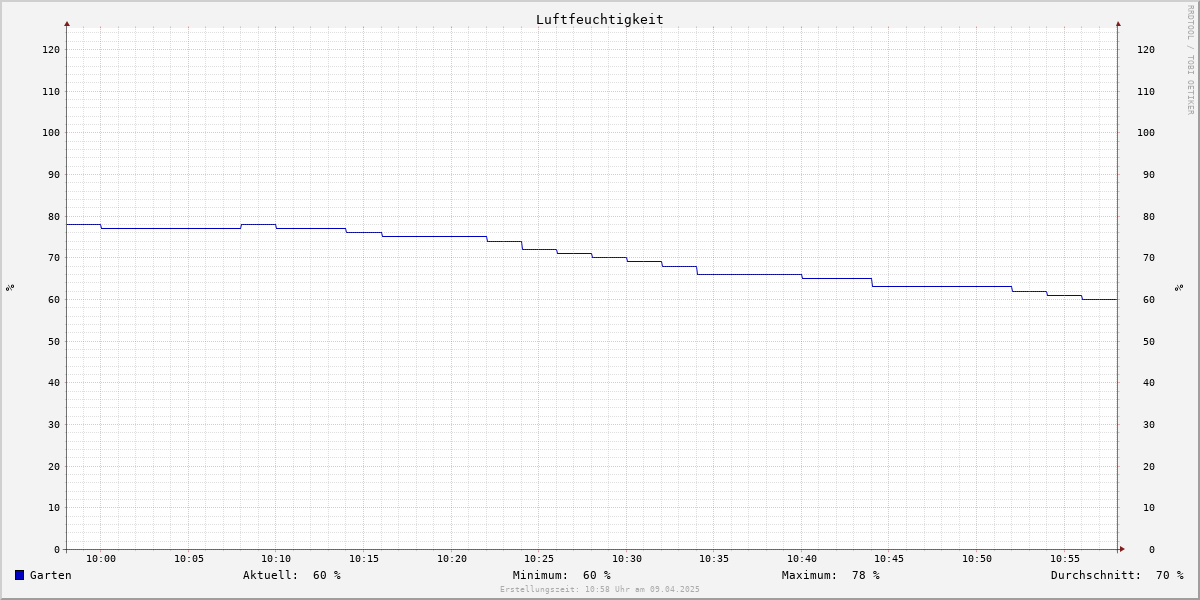Screen dimensions: 1200x600
Task: Click the 10:05 time axis label
Action: pyautogui.click(x=189, y=559)
